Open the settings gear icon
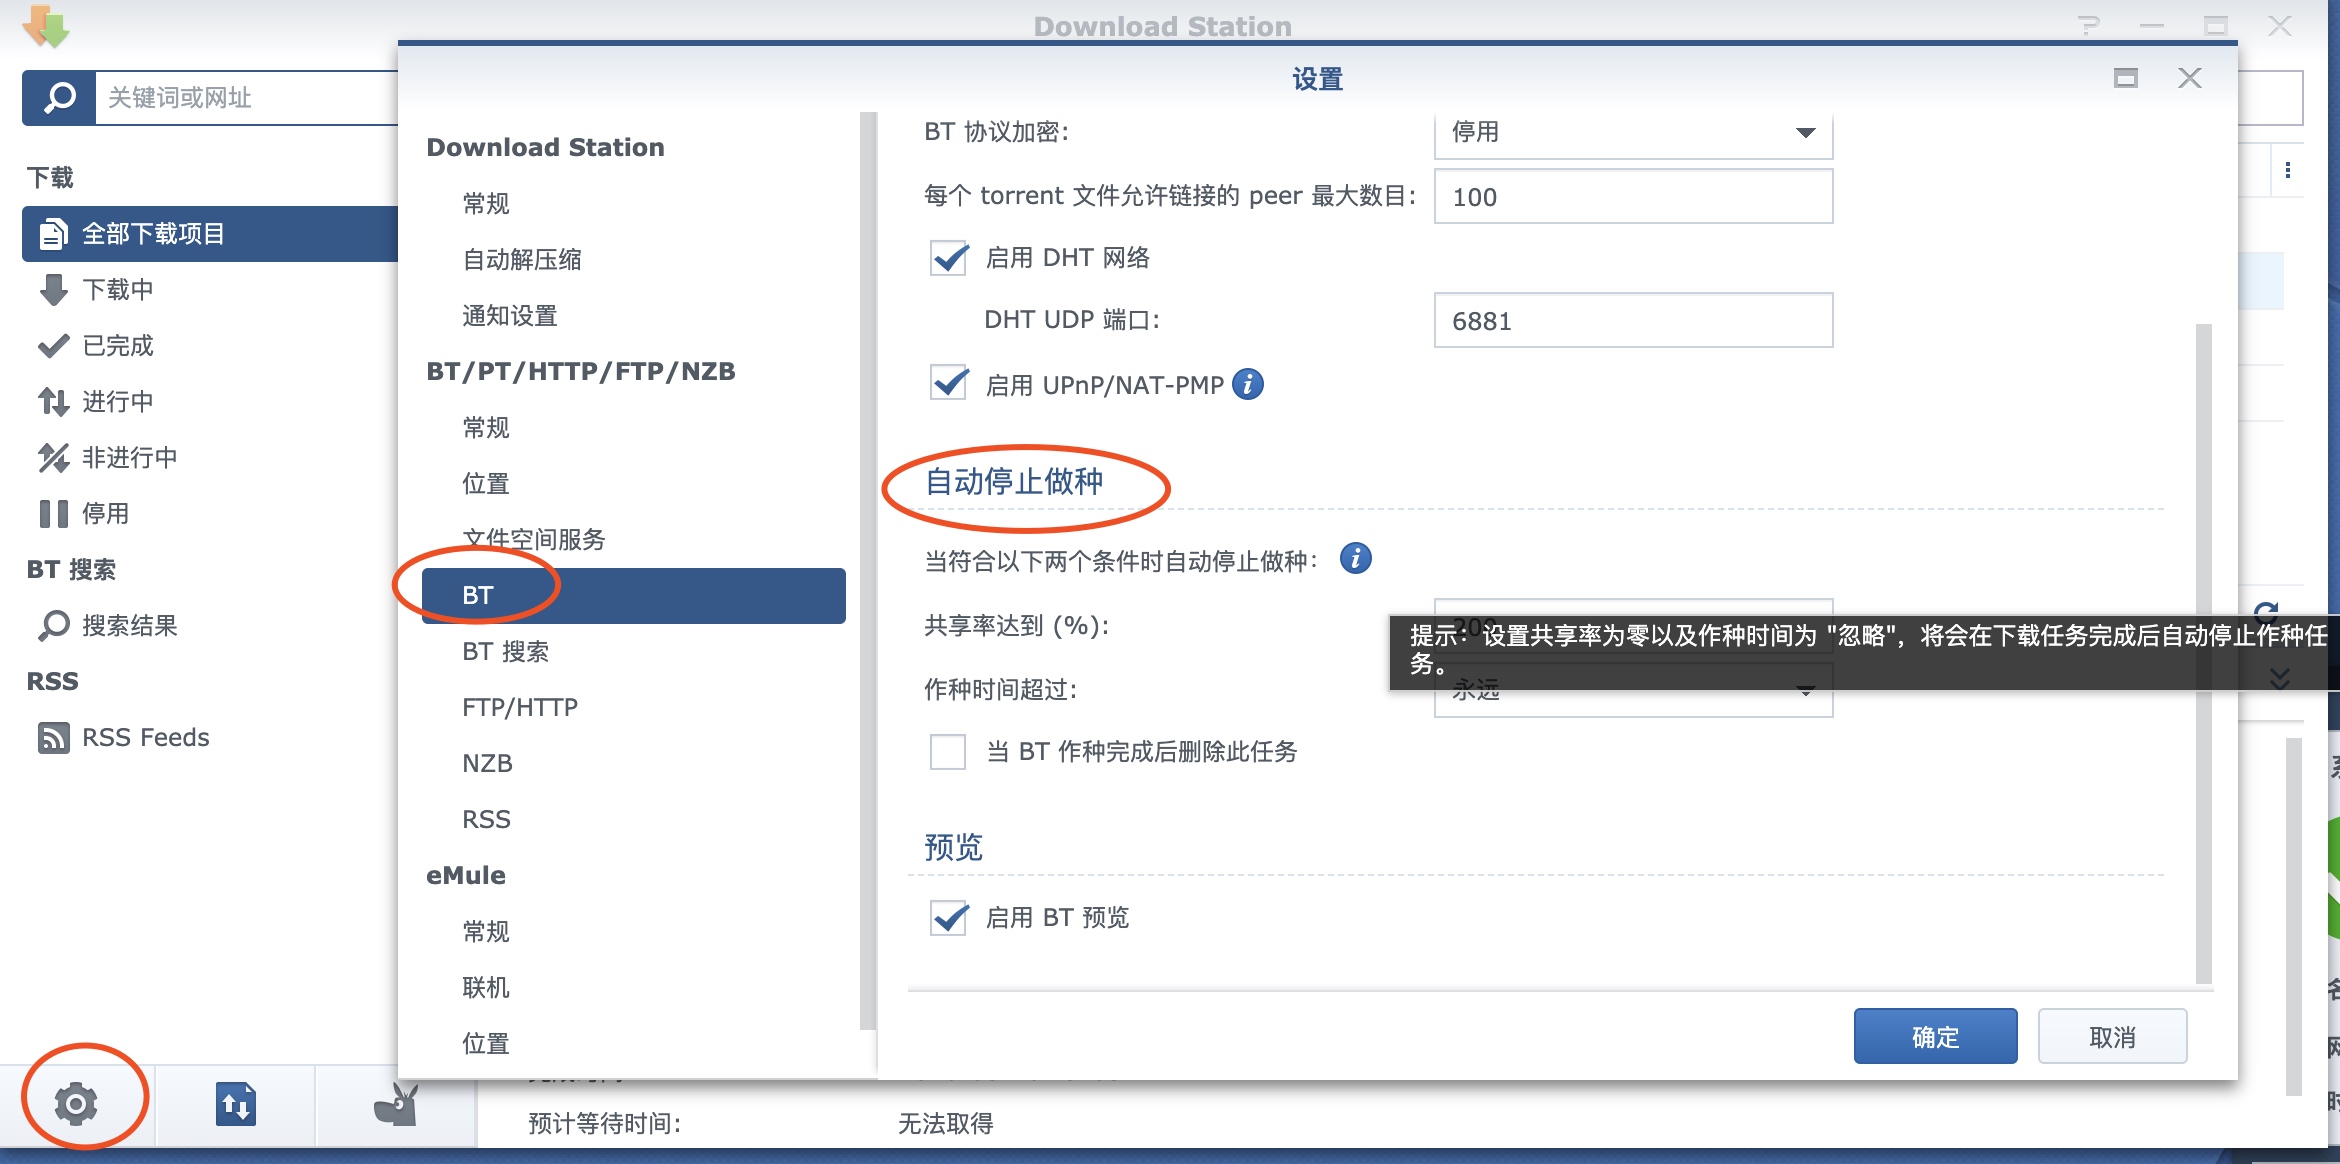Screen dimensions: 2340x1164 click(x=75, y=1104)
